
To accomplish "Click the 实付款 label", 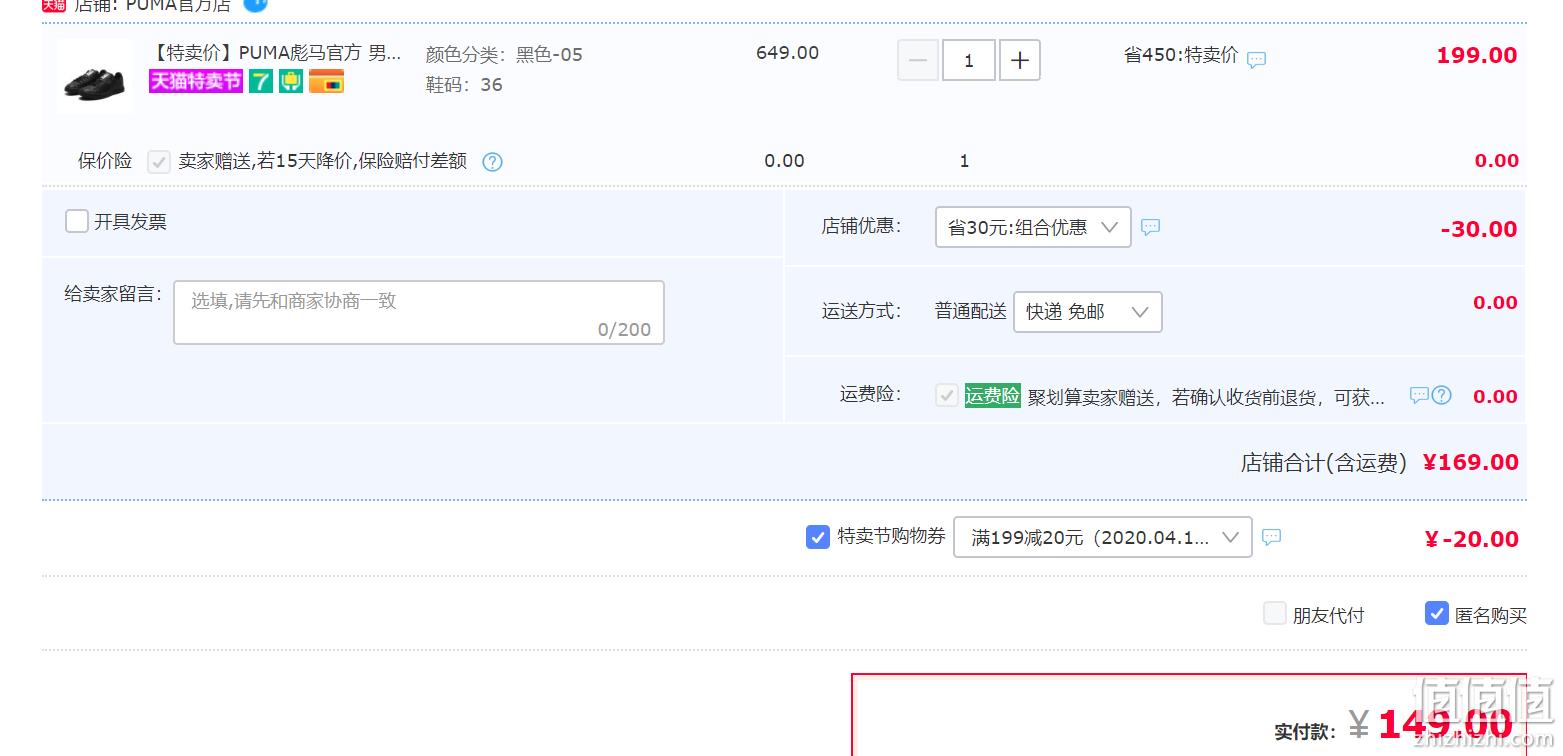I will (x=1305, y=732).
